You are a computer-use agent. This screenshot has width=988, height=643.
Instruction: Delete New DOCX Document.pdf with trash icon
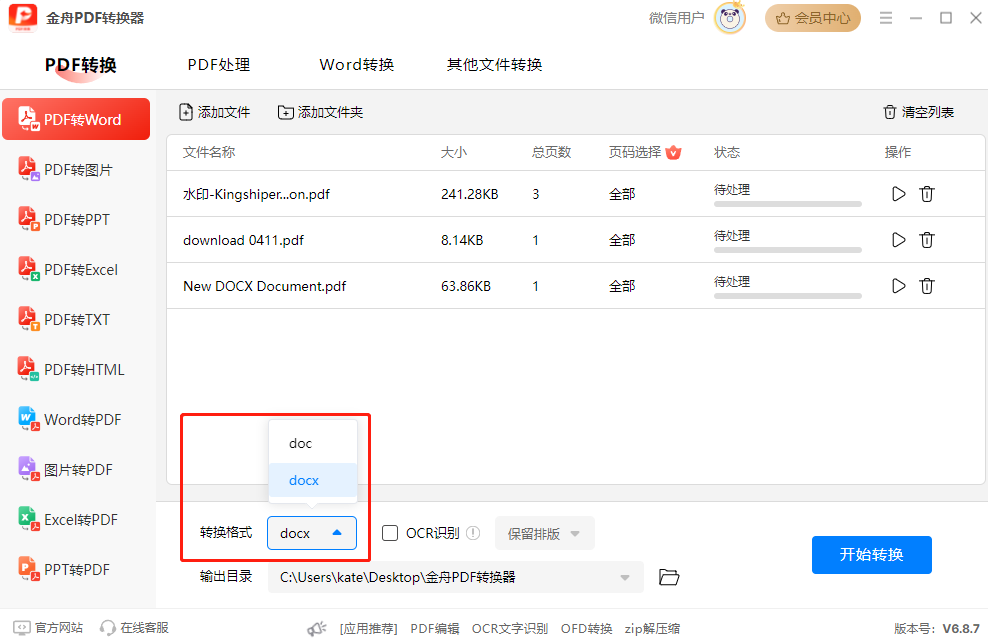tap(926, 286)
